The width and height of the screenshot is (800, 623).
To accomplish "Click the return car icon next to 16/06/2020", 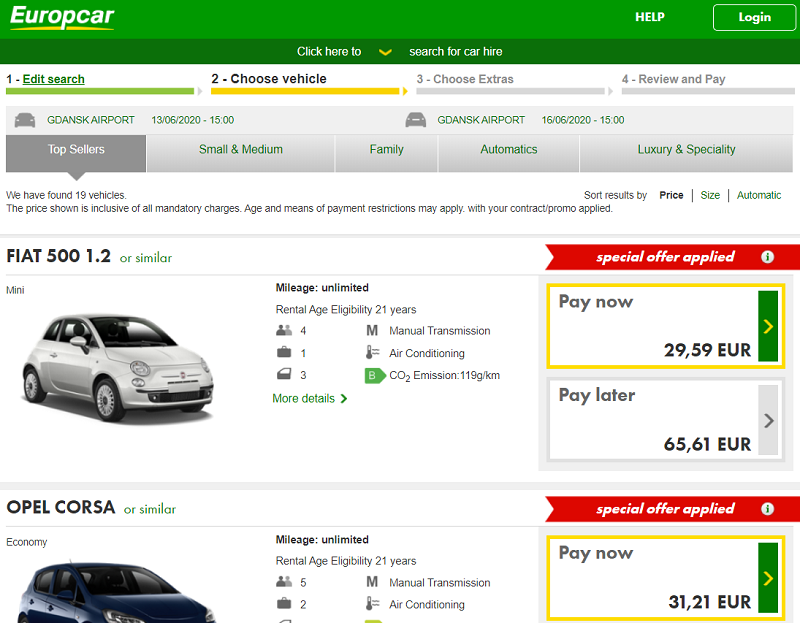I will (x=415, y=120).
